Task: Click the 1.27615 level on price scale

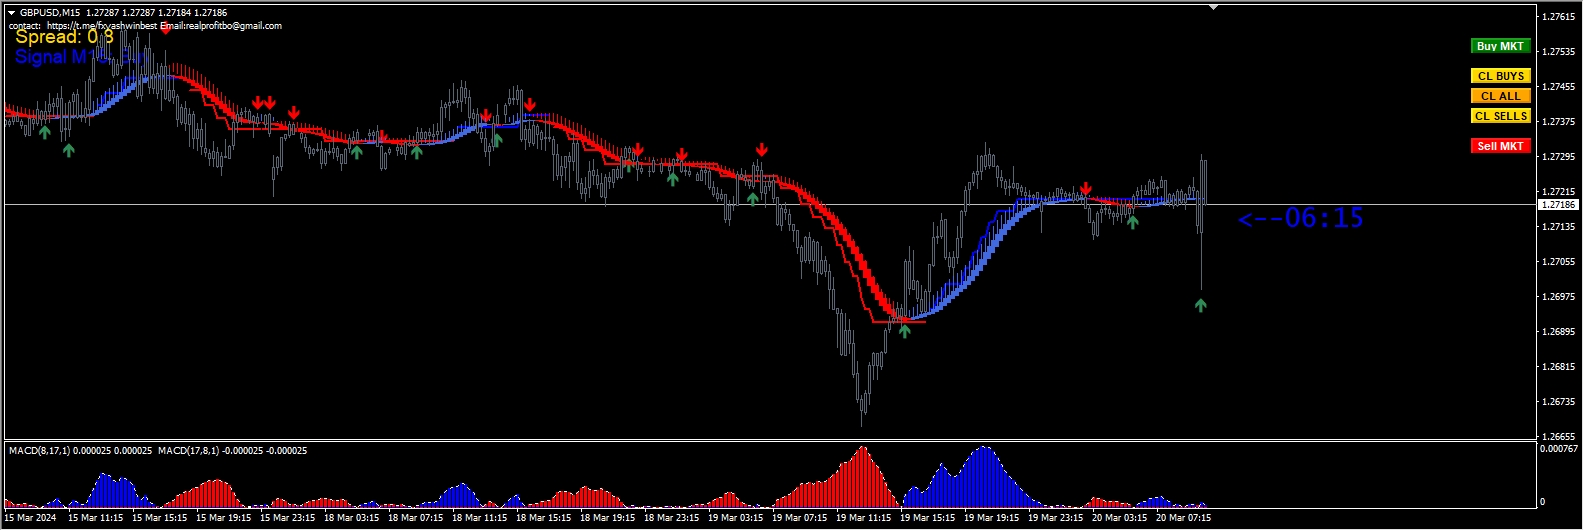Action: point(1558,17)
